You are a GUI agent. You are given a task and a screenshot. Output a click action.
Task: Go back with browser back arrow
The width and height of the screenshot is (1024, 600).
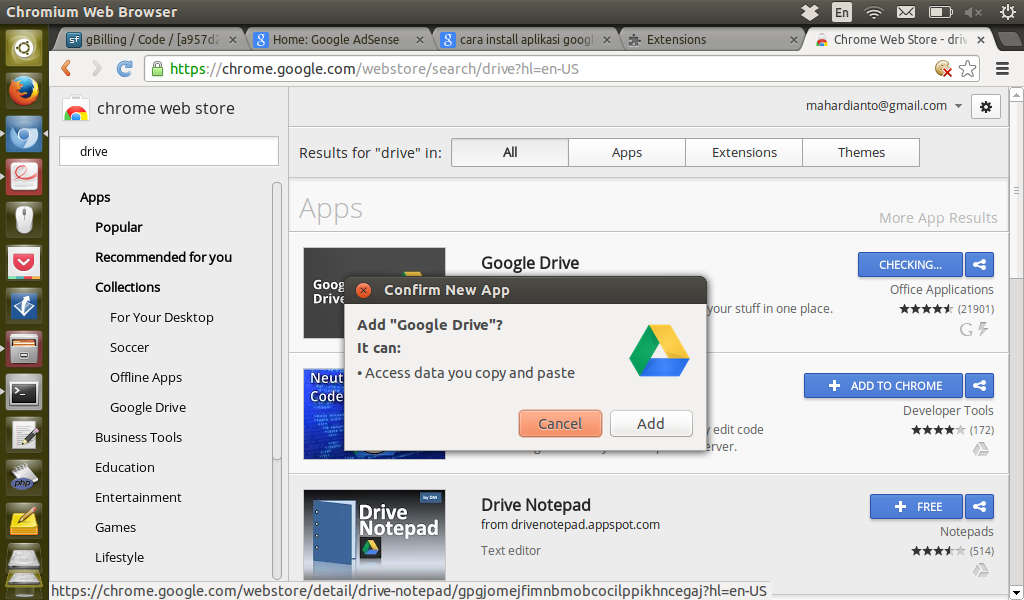point(66,69)
